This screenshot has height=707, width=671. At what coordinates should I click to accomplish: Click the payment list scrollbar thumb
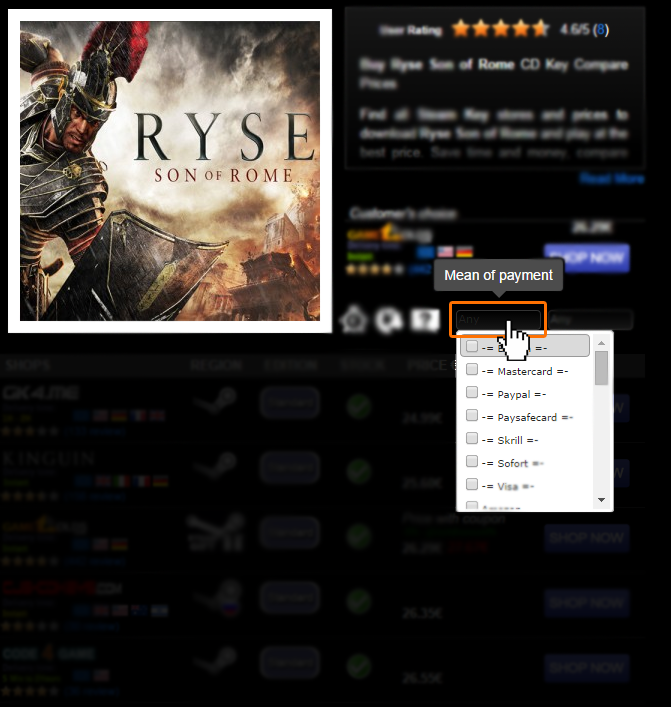(601, 368)
